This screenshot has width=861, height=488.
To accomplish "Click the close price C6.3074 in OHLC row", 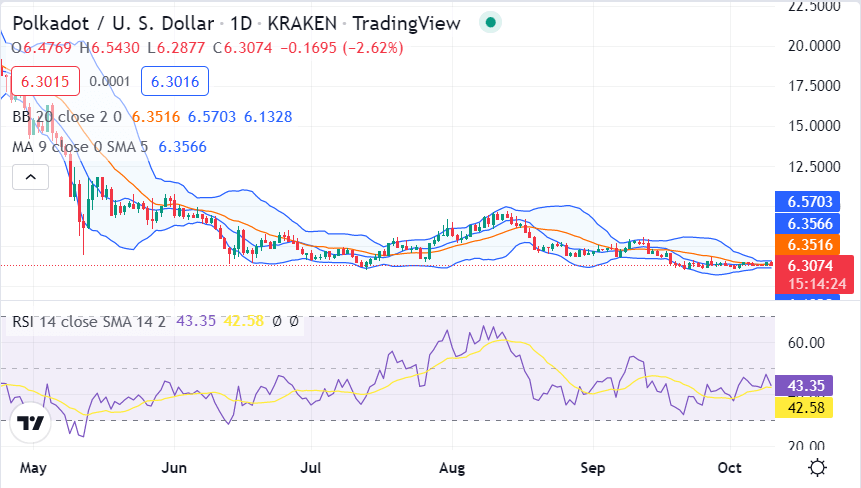I will click(x=243, y=48).
